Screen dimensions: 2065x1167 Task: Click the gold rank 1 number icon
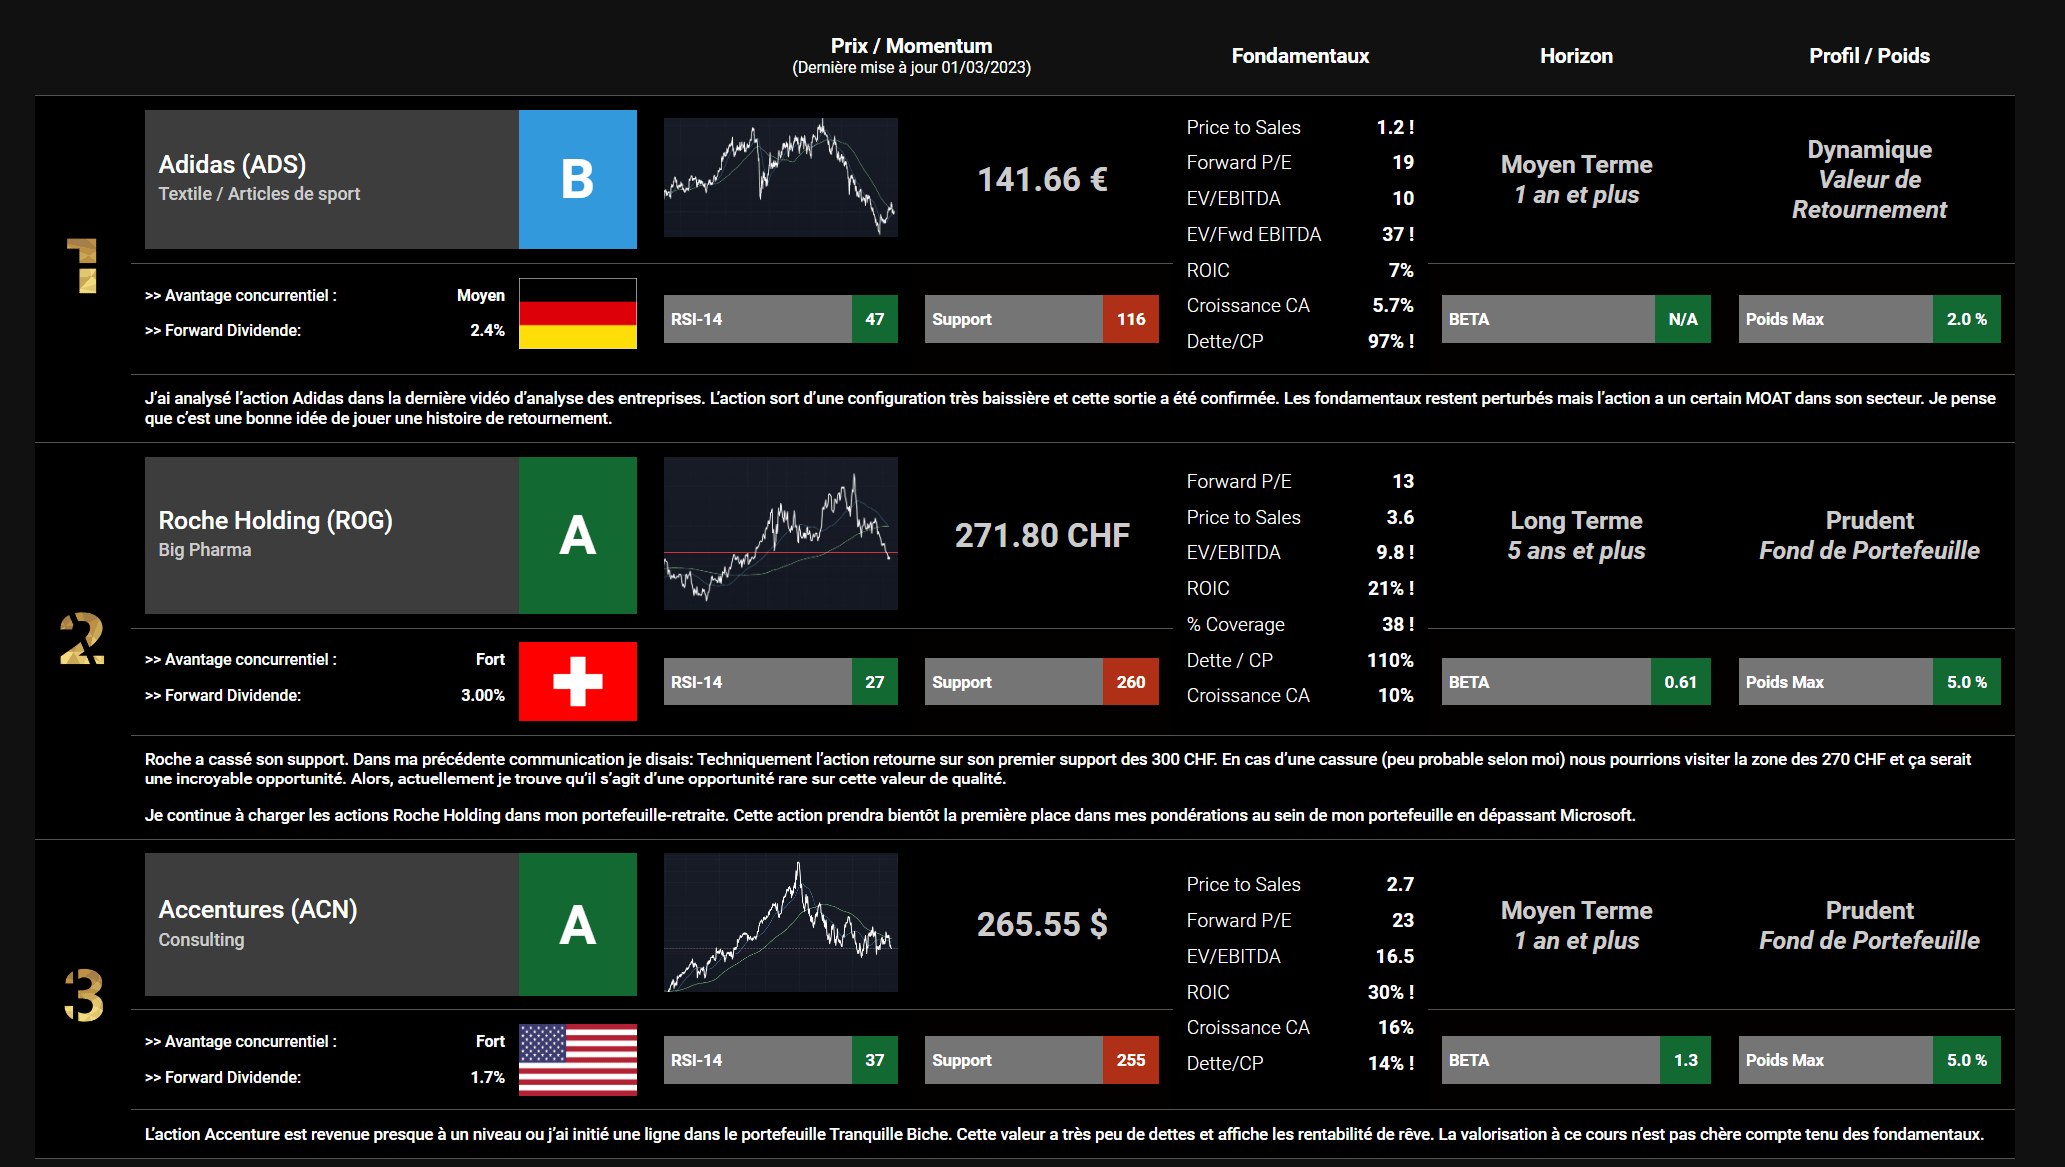click(83, 265)
